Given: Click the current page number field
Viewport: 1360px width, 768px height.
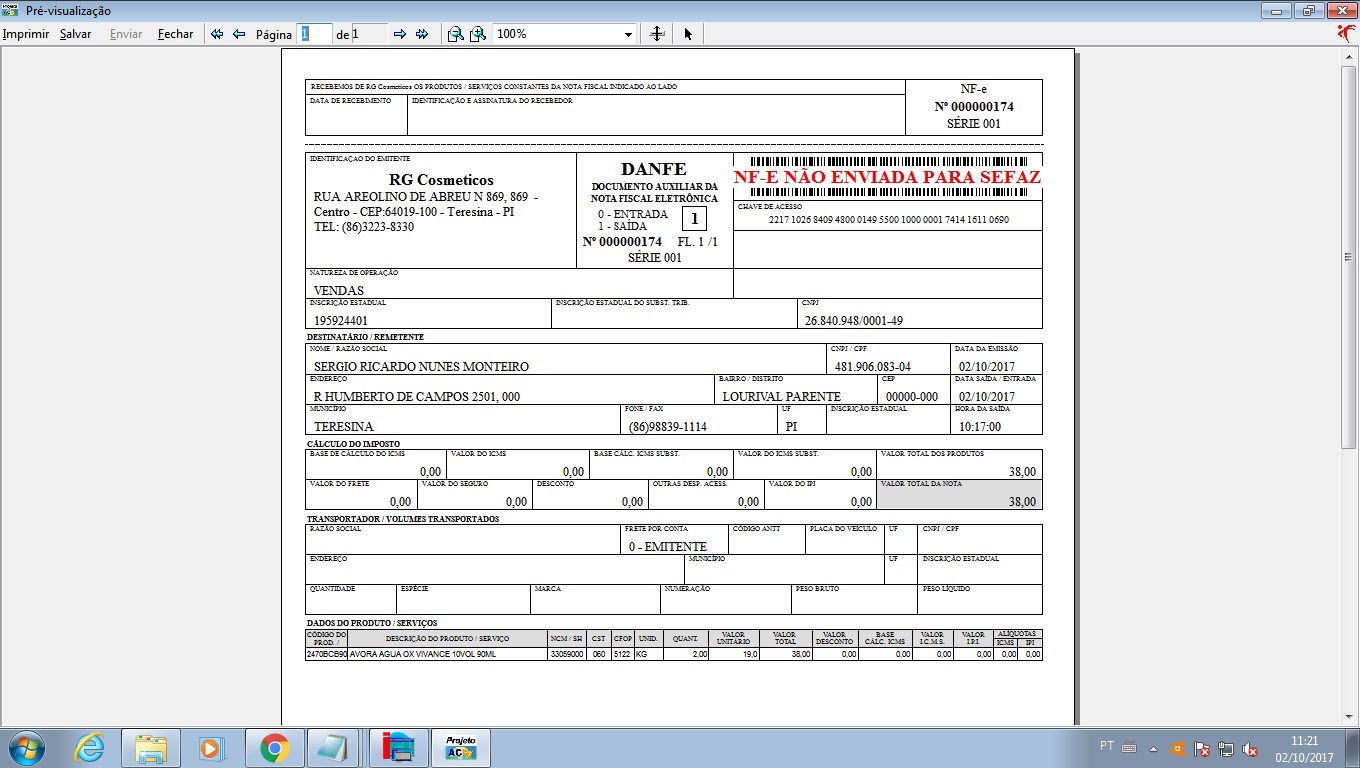Looking at the screenshot, I should point(314,34).
